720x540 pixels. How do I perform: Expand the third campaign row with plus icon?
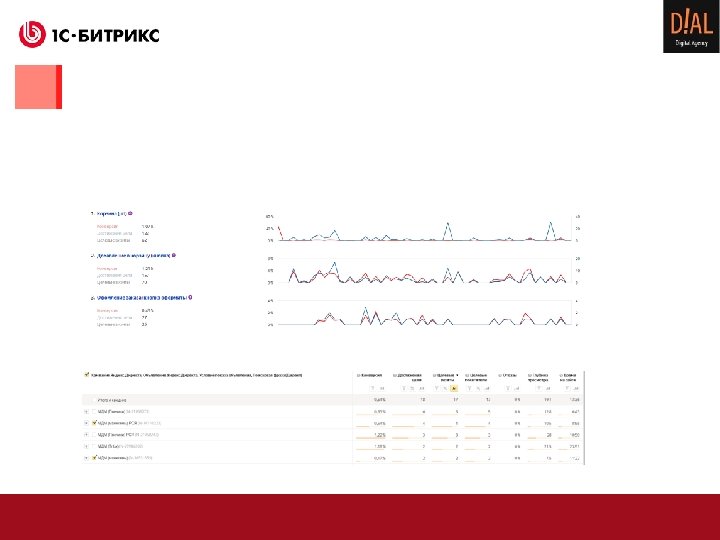(x=86, y=435)
